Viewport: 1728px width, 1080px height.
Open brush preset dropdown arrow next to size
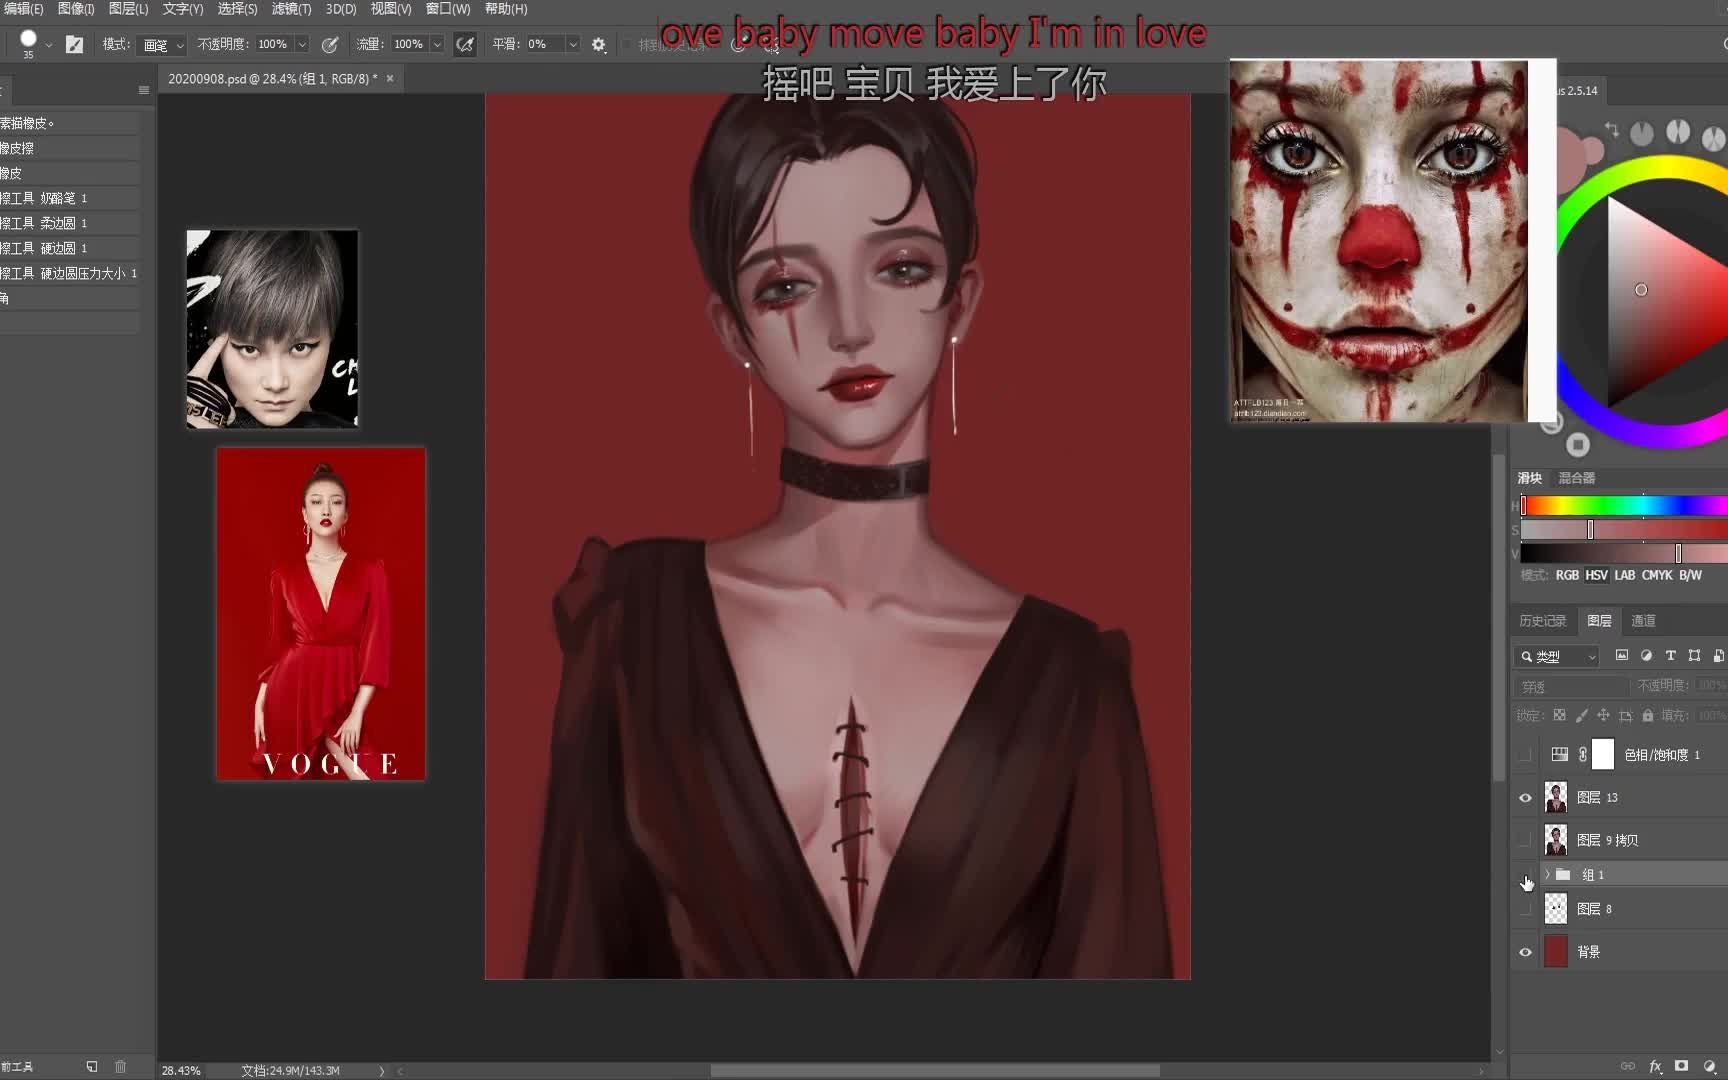[49, 45]
